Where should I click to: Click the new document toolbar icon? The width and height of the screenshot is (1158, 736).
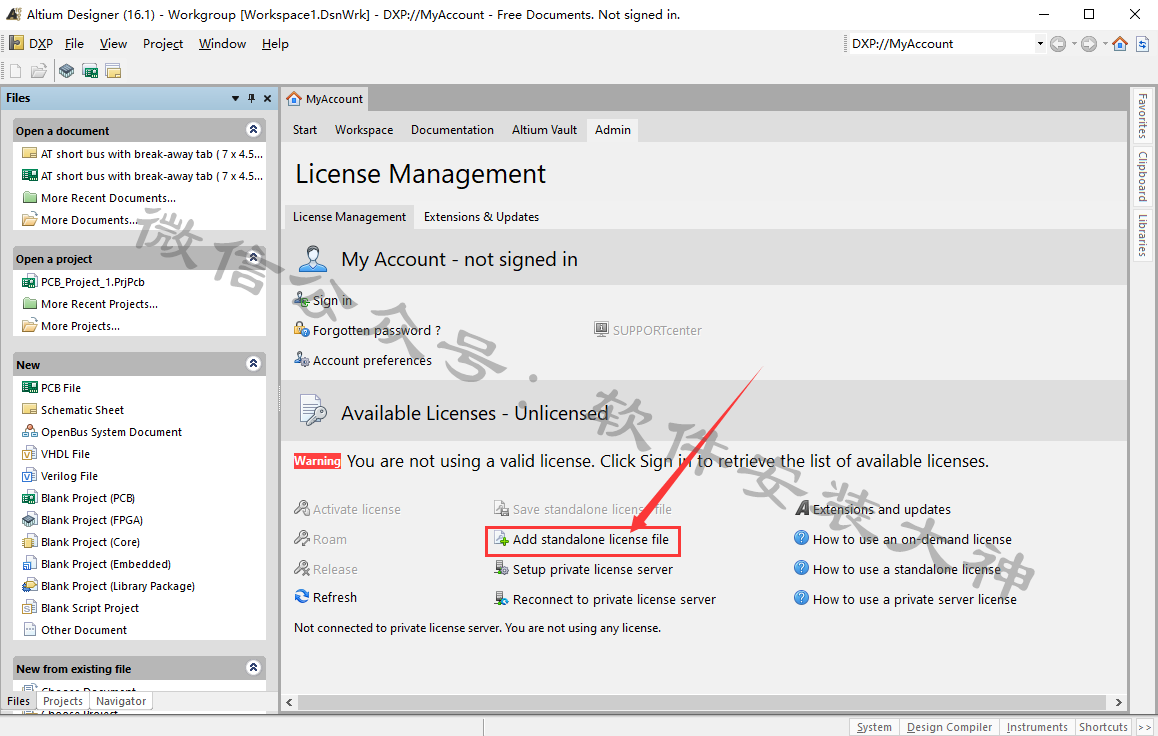(16, 71)
